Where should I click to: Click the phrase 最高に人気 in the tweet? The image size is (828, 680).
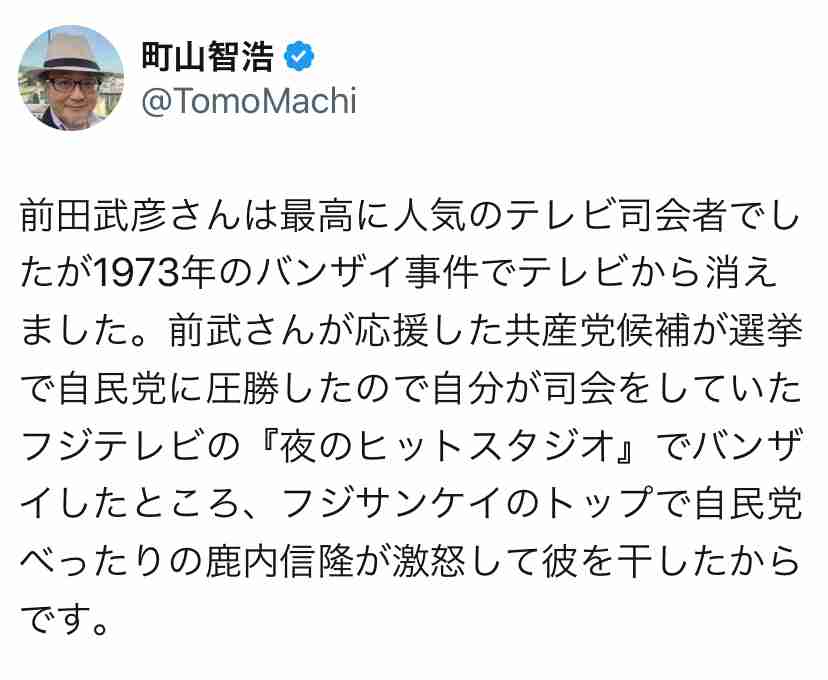point(373,215)
